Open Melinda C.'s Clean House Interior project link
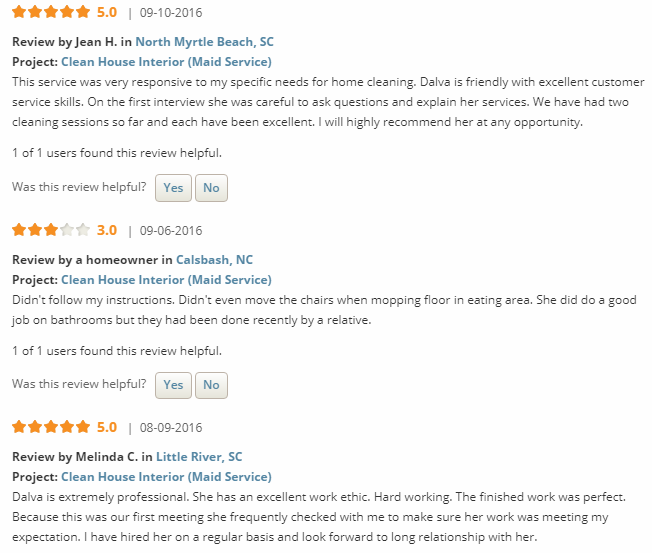Image resolution: width=652 pixels, height=553 pixels. (166, 477)
